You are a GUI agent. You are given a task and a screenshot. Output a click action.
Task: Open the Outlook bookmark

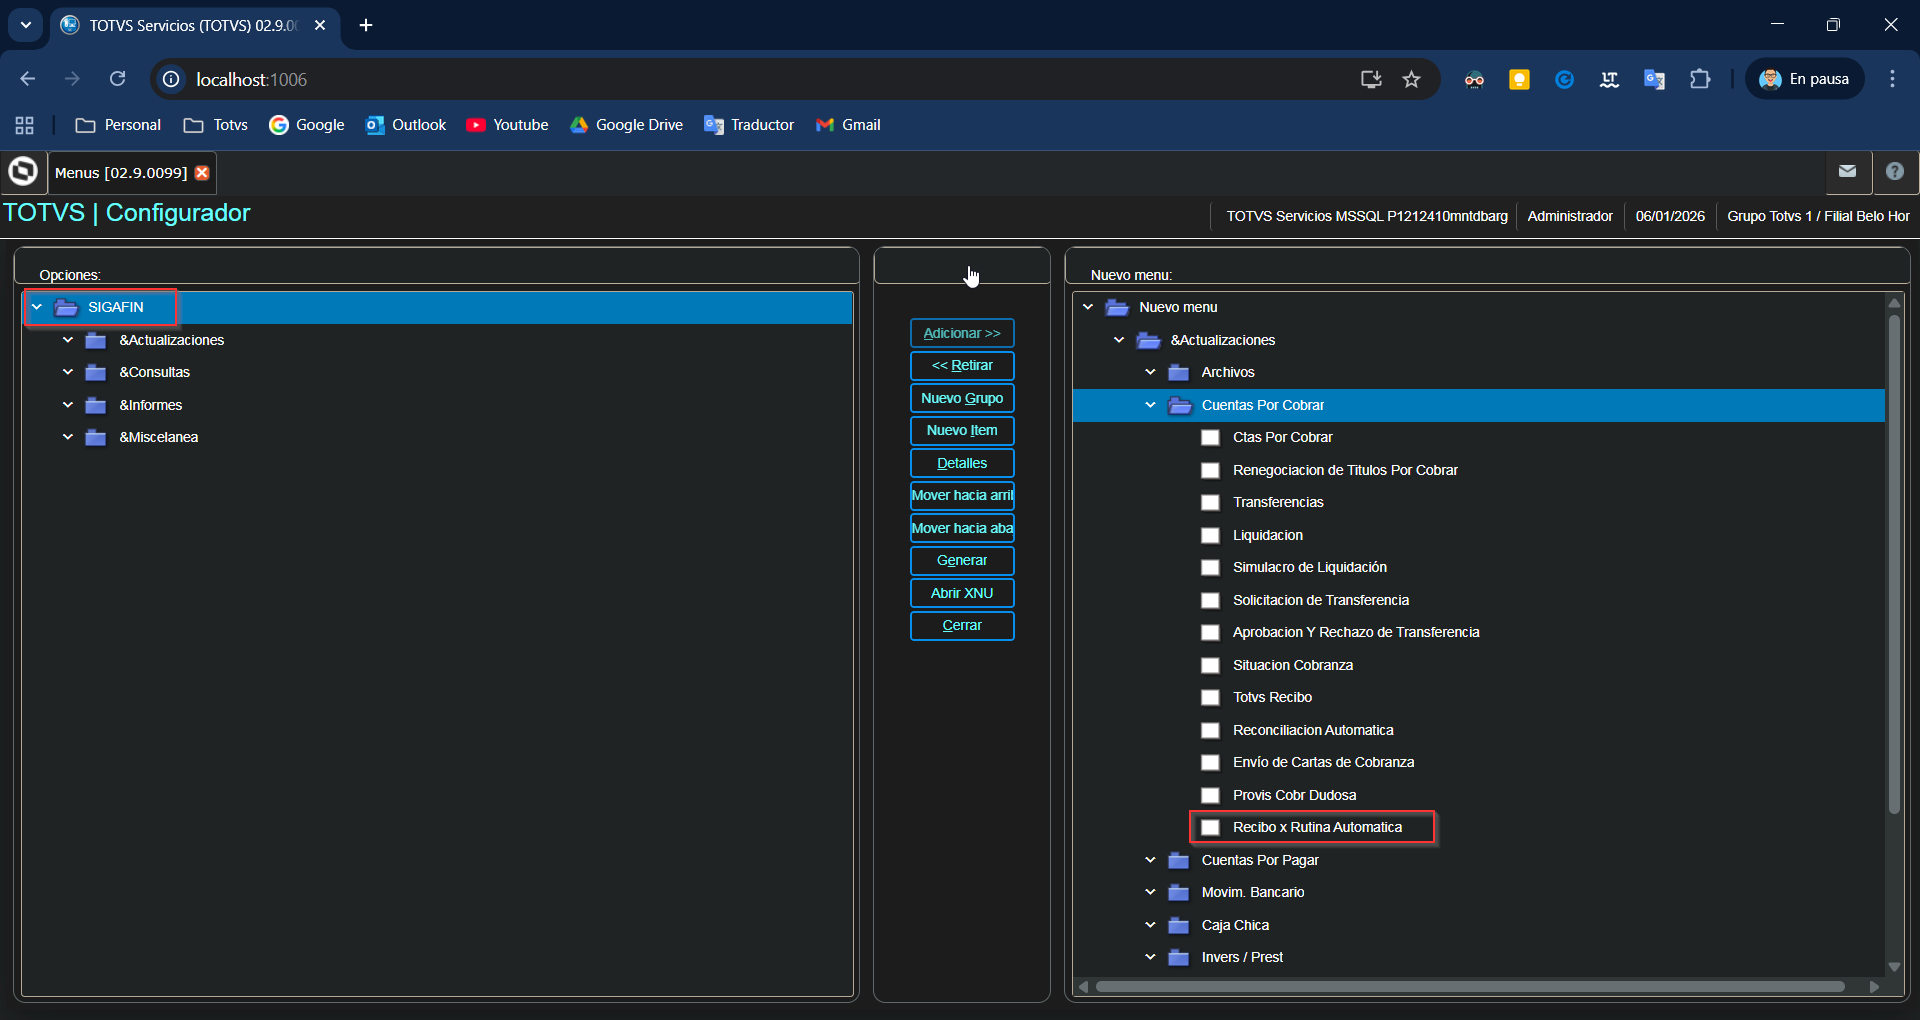406,125
